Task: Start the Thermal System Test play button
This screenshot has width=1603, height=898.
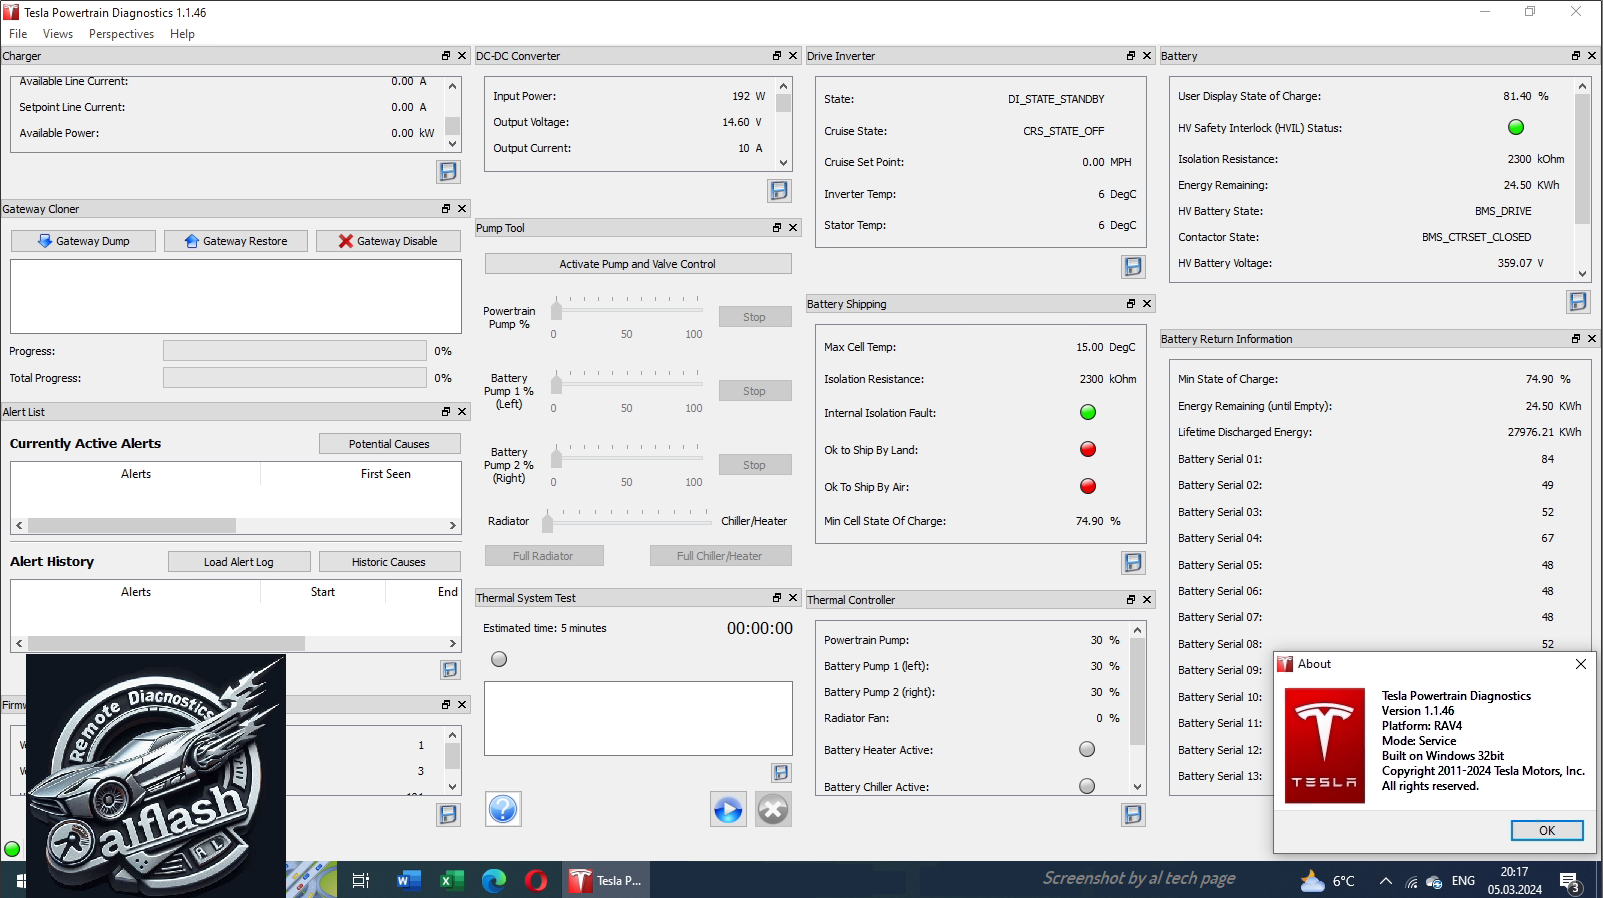Action: 728,809
